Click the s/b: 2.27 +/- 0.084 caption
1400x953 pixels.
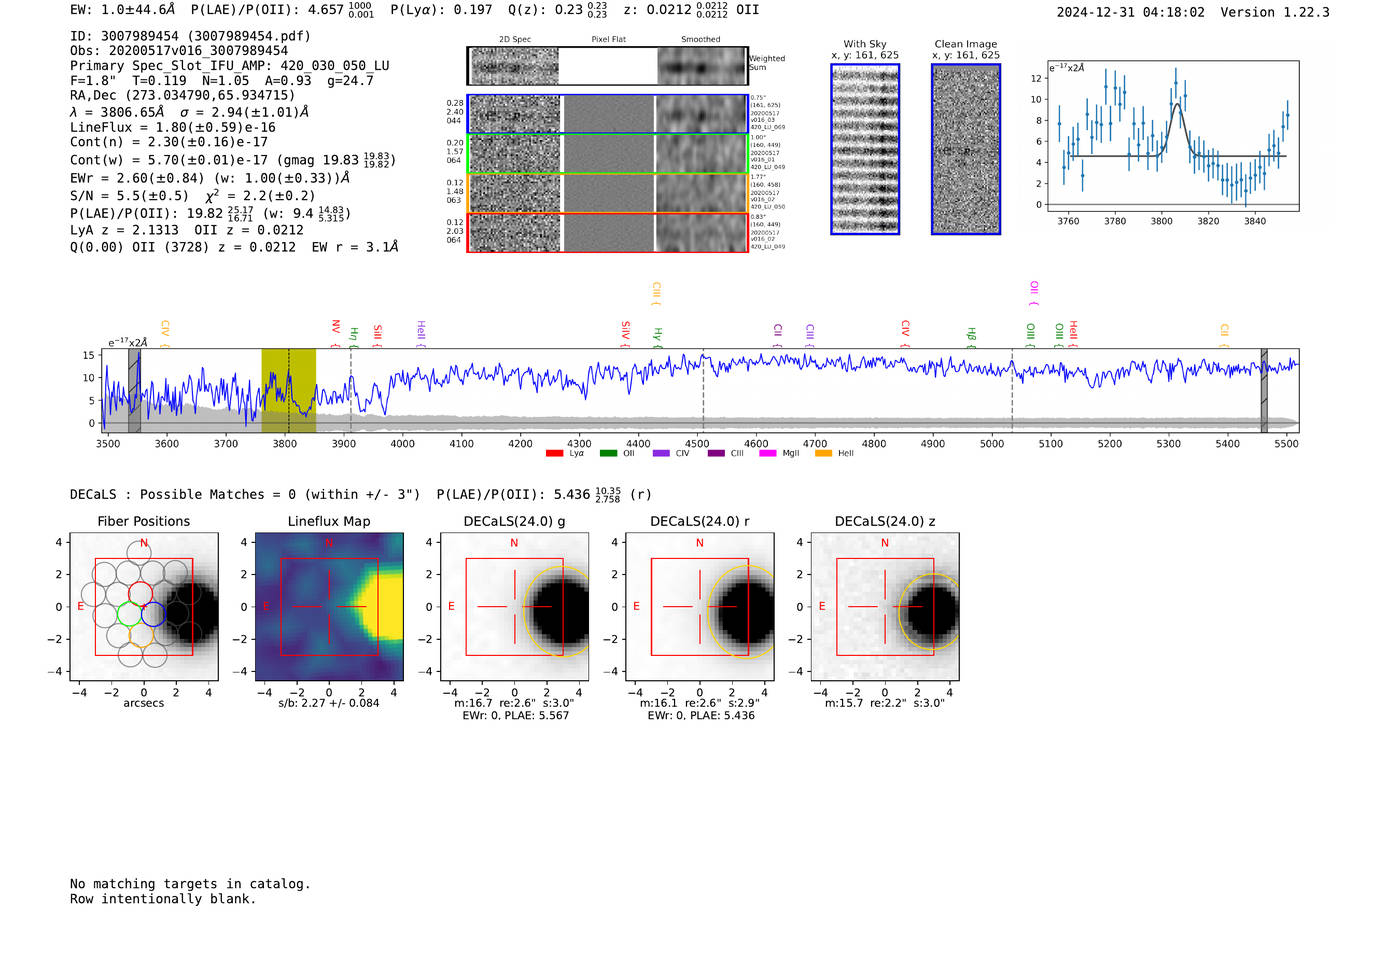click(329, 703)
